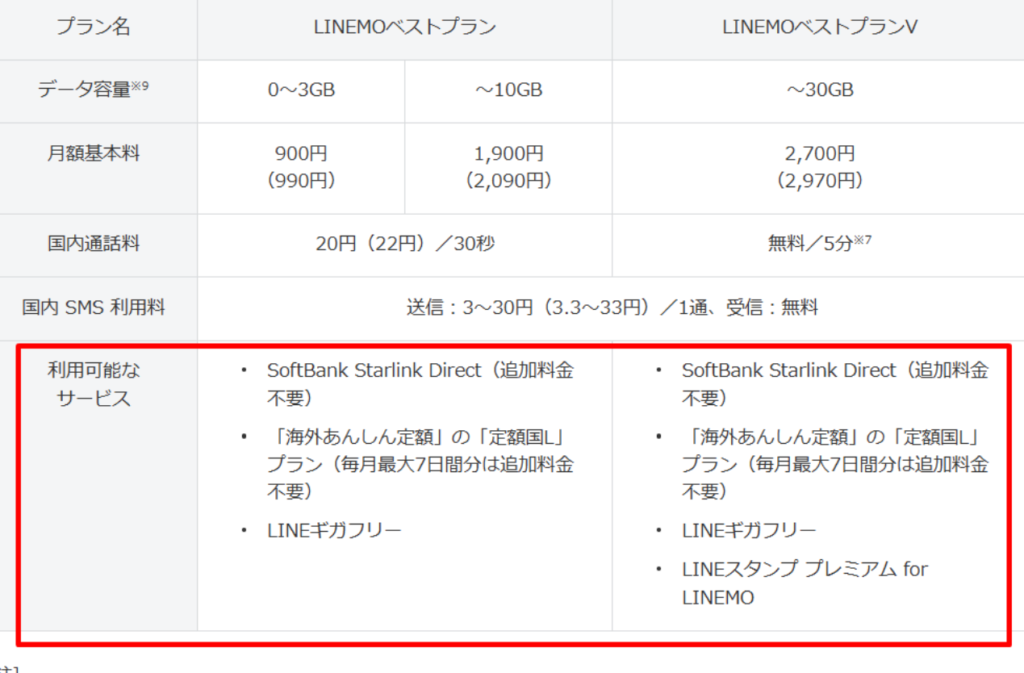Select the 2,700円 (2,970円) price cell
This screenshot has height=673, width=1024.
(820, 166)
